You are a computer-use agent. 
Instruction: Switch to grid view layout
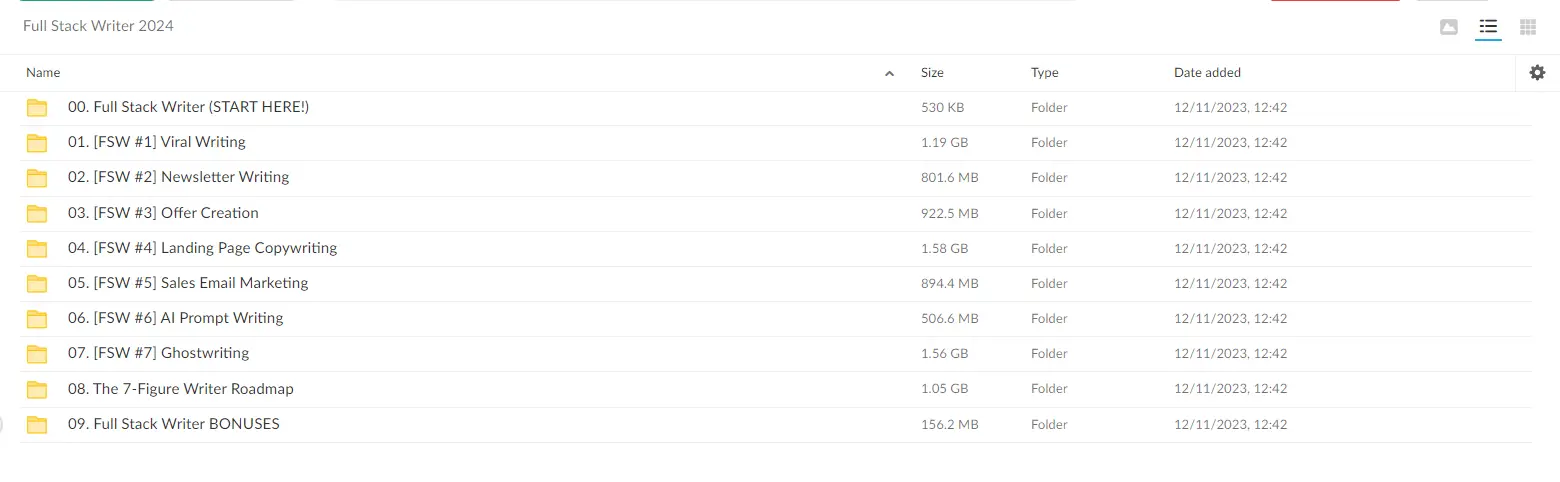click(1528, 27)
